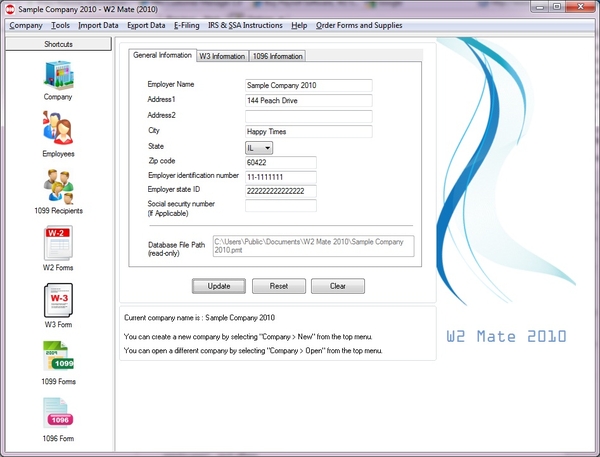The image size is (600, 457).
Task: Open the Company shortcut icon
Action: [x=57, y=75]
